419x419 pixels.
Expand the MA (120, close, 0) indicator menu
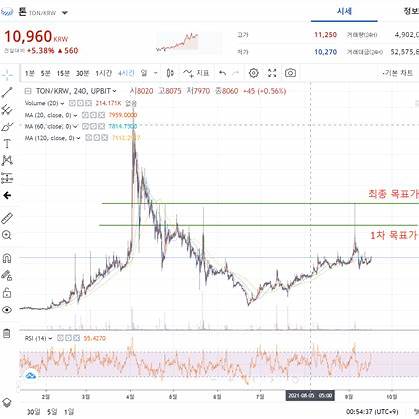[78, 138]
